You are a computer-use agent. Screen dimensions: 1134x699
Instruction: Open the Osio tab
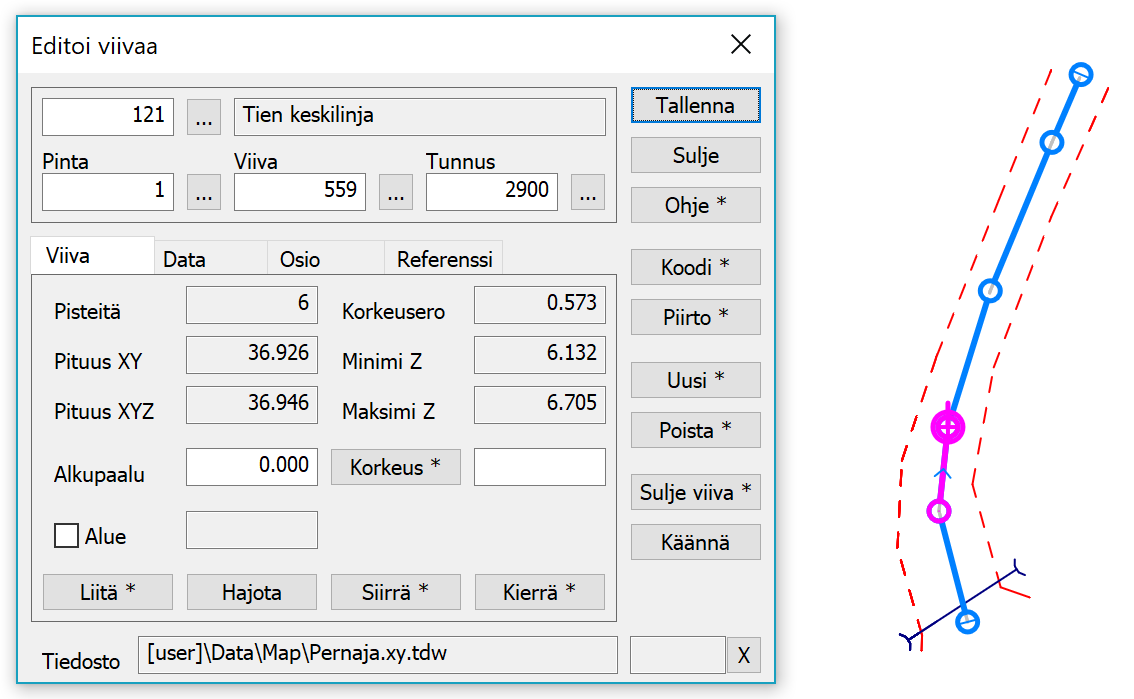pyautogui.click(x=300, y=259)
